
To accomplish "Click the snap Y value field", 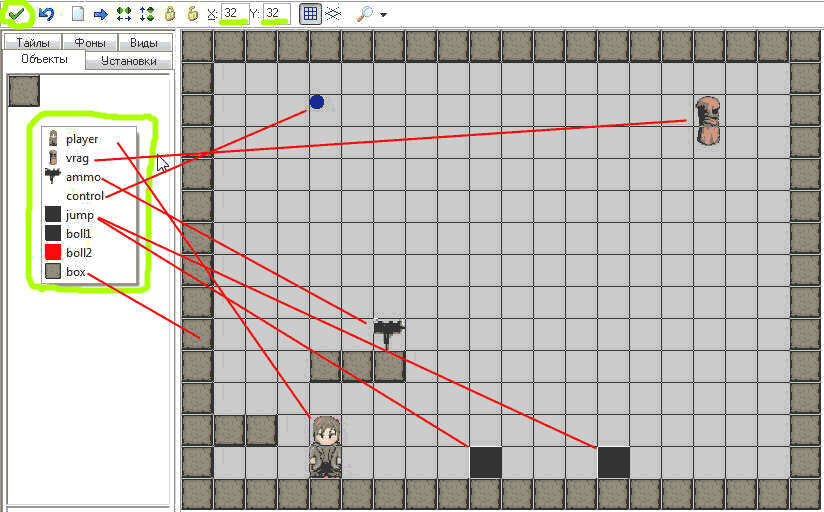I will tap(277, 14).
